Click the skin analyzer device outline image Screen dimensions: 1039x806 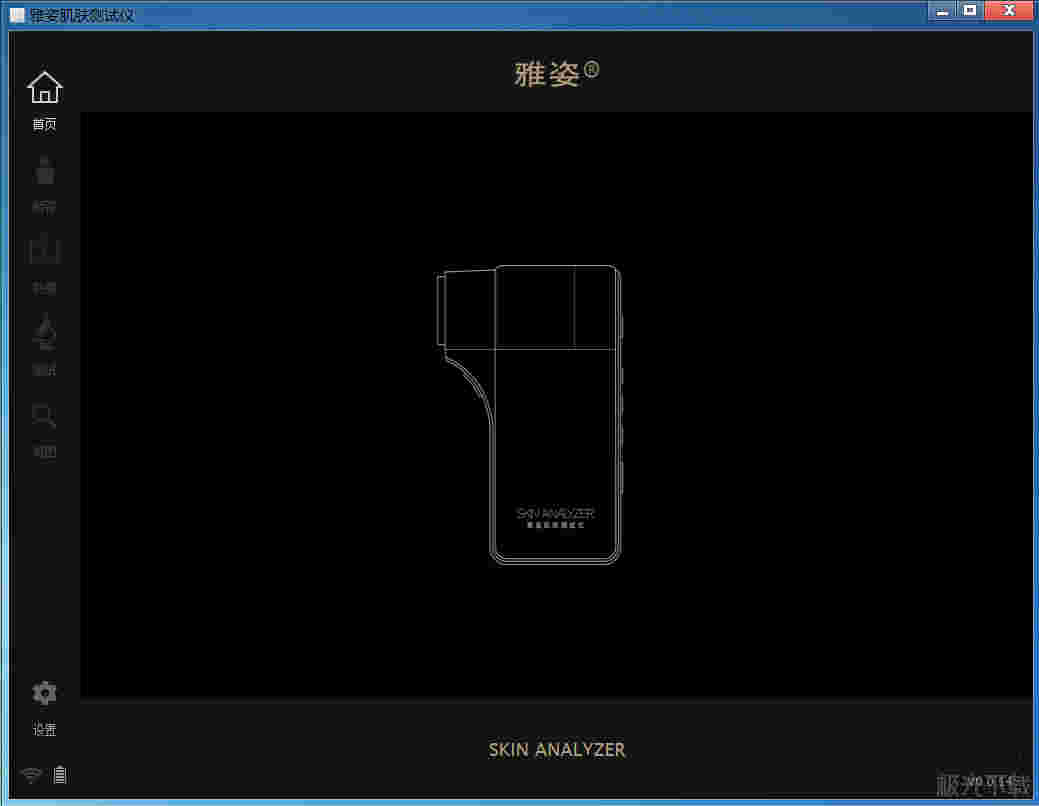529,414
